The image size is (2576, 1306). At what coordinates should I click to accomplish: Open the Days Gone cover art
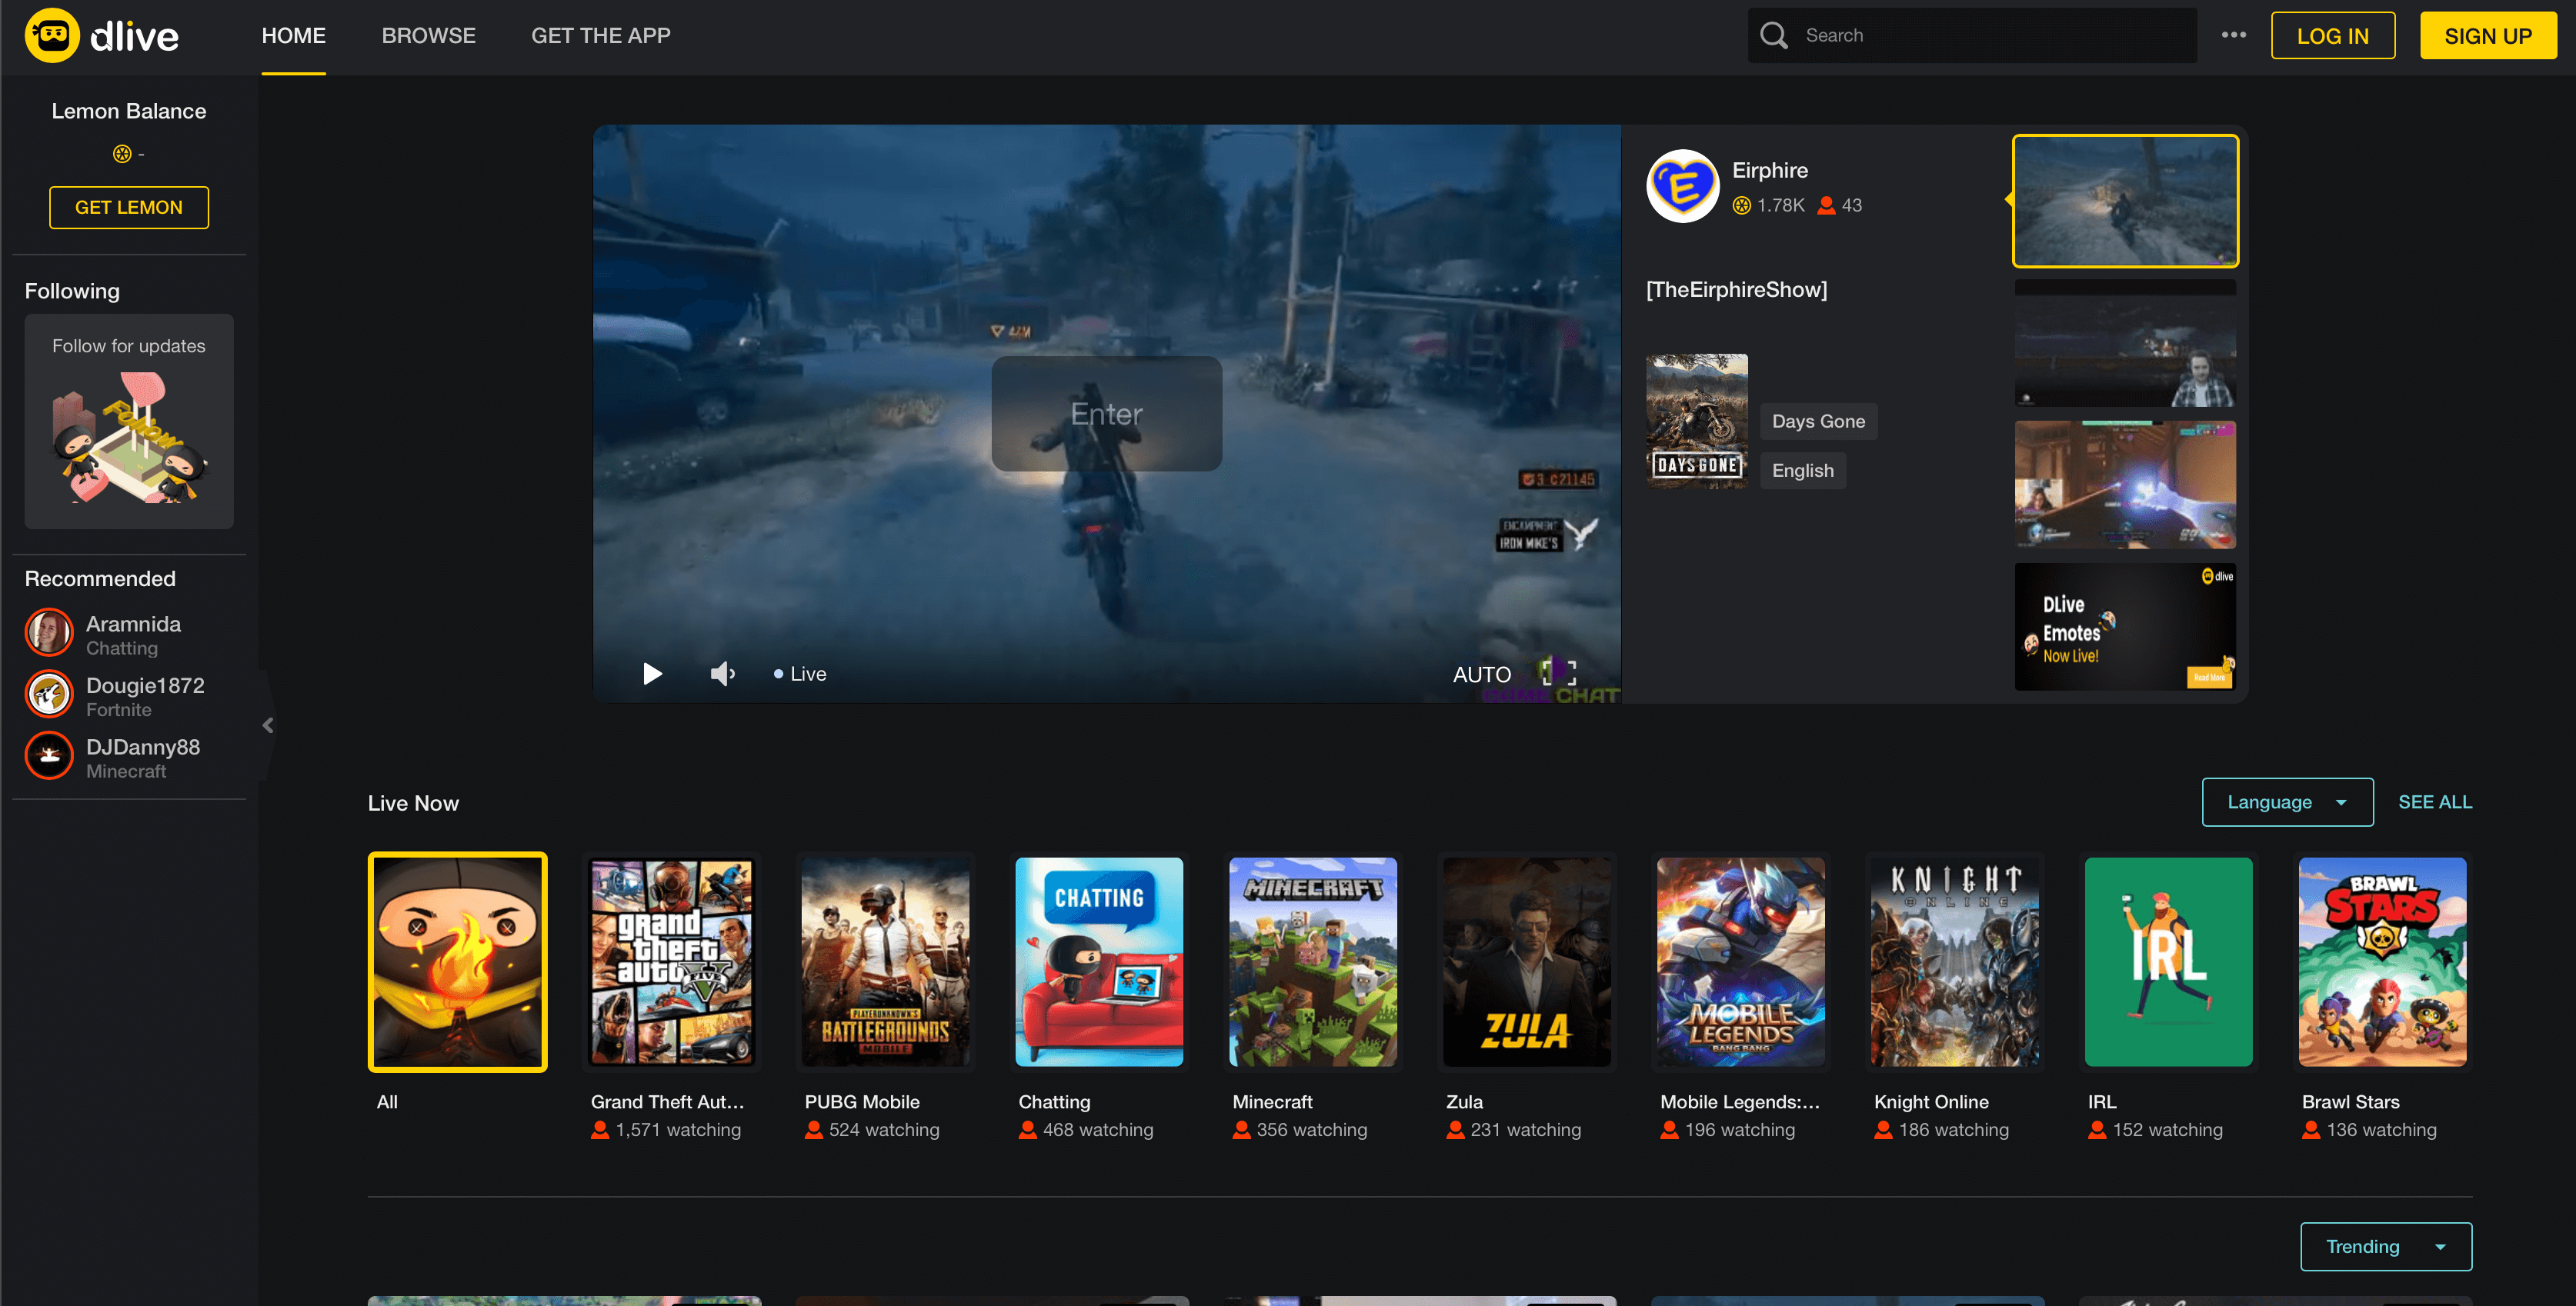[x=1697, y=421]
